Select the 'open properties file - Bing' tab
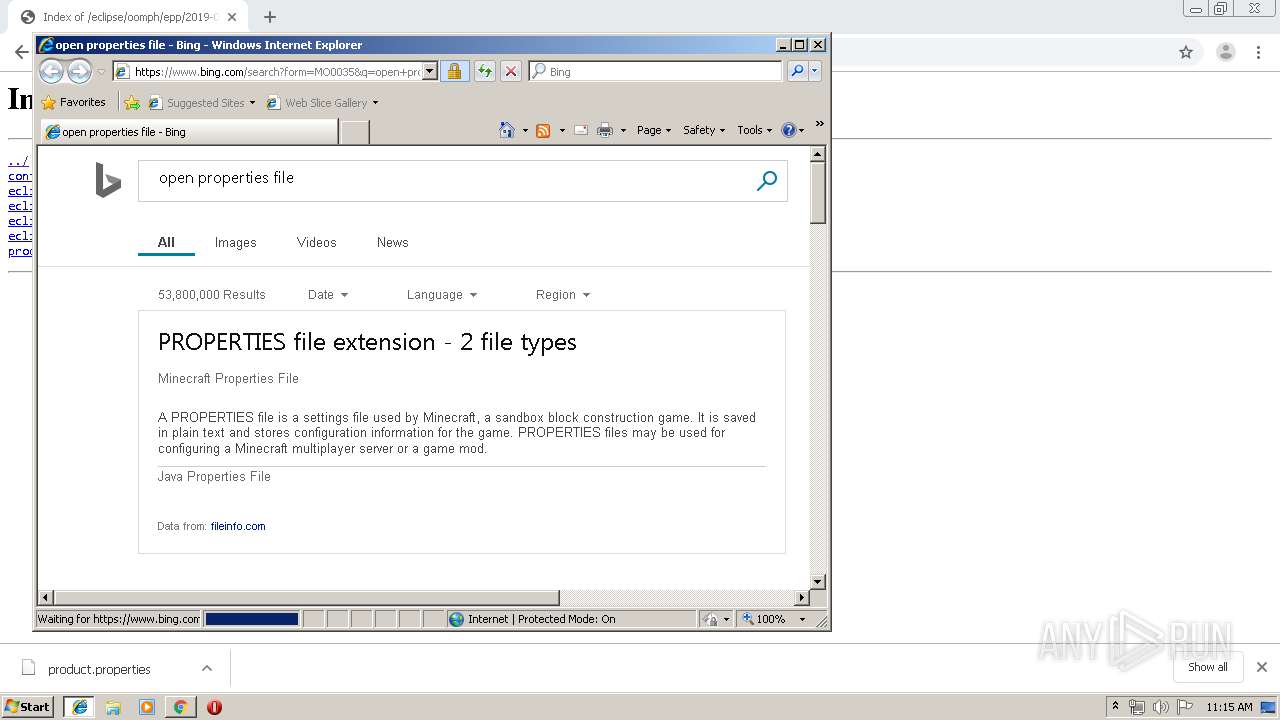1280x720 pixels. 189,132
